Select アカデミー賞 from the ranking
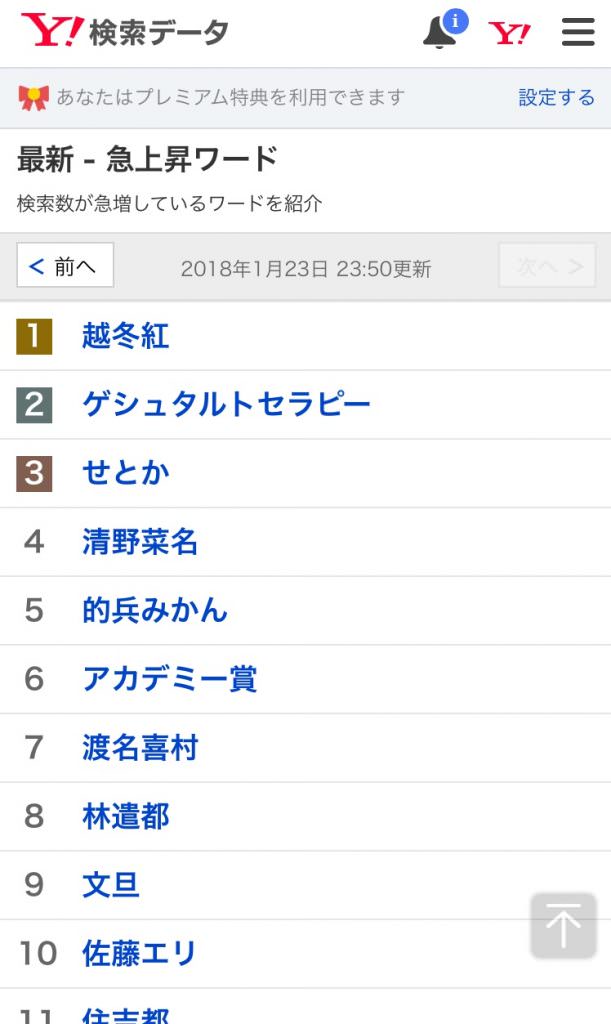The image size is (611, 1024). pos(170,679)
